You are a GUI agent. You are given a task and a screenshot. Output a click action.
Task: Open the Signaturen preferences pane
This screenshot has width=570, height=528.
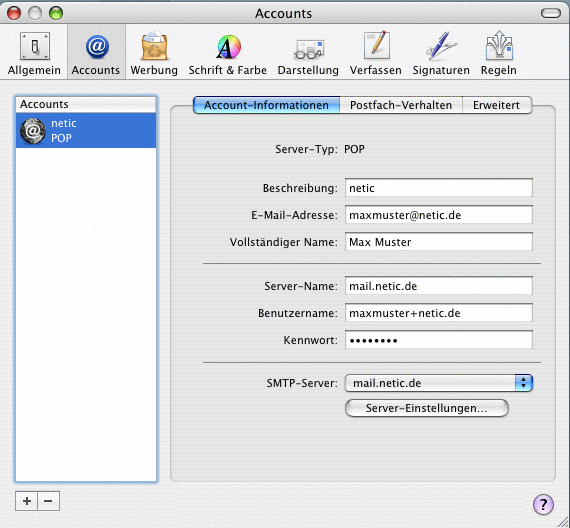441,53
